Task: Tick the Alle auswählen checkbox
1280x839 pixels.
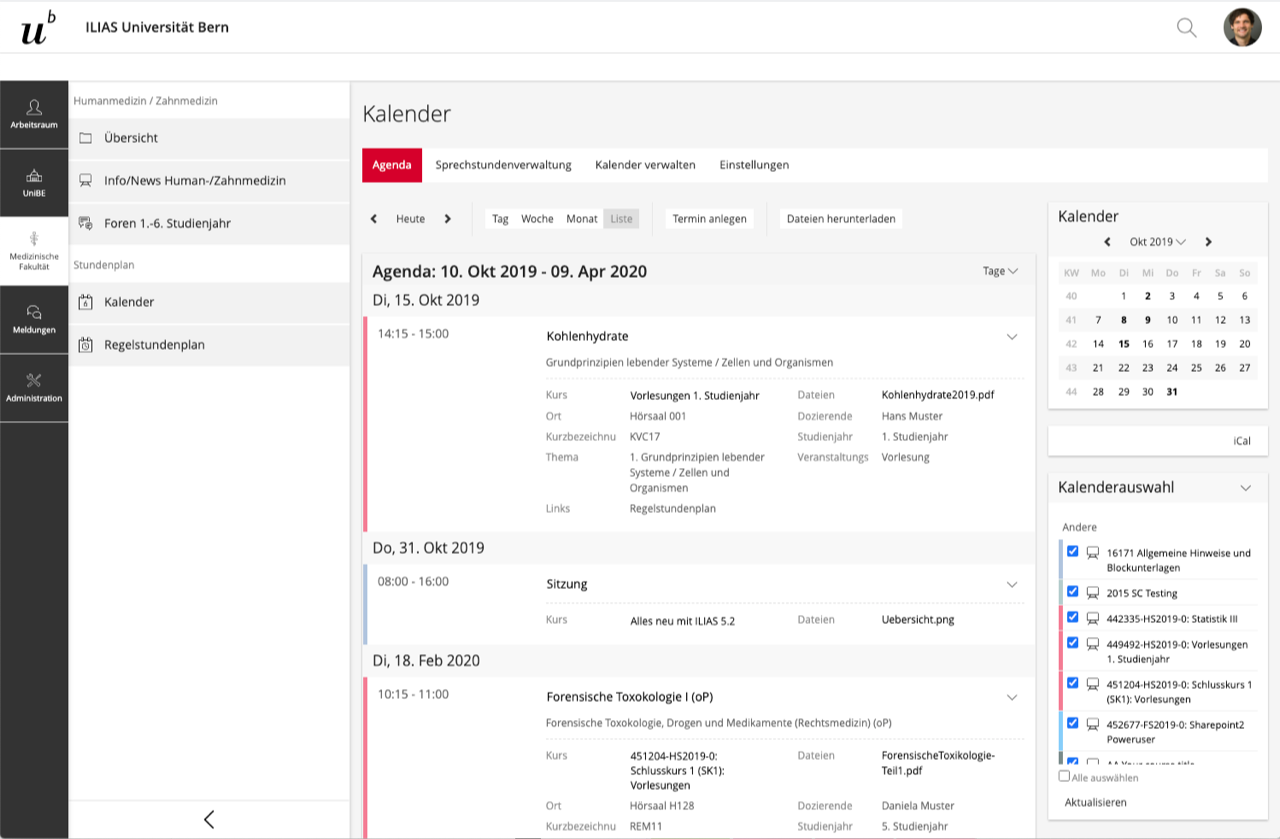Action: (1064, 776)
